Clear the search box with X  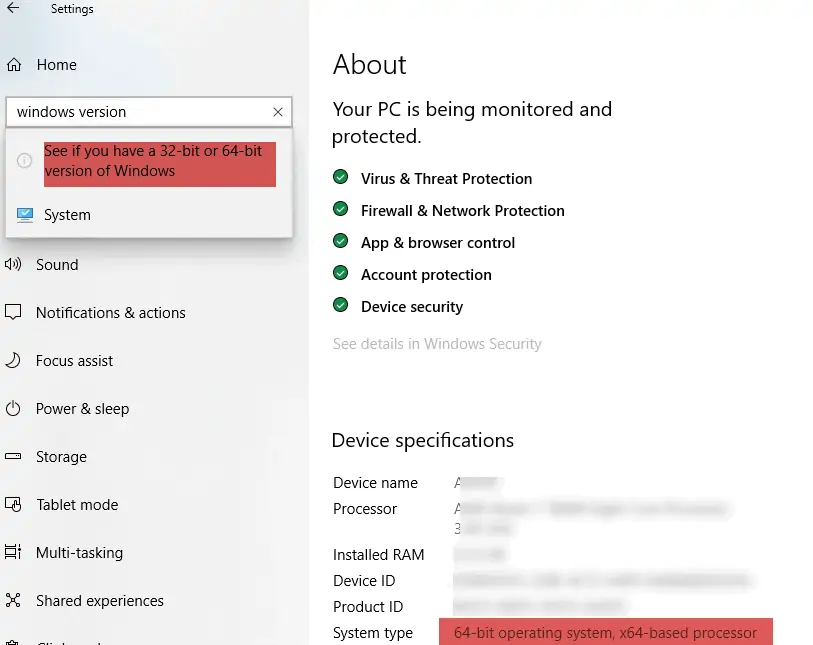(278, 112)
